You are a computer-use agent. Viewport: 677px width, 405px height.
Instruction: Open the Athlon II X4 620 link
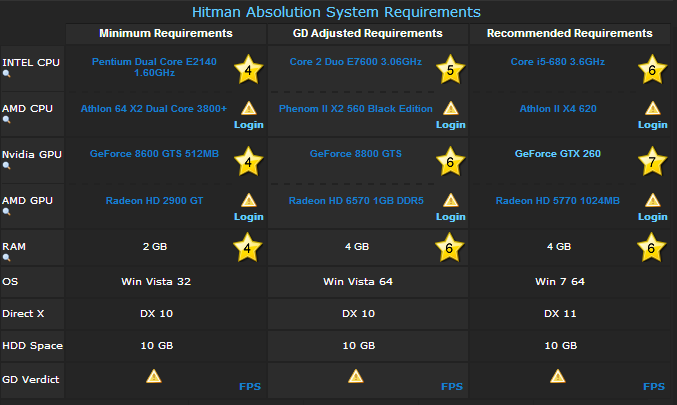point(558,109)
